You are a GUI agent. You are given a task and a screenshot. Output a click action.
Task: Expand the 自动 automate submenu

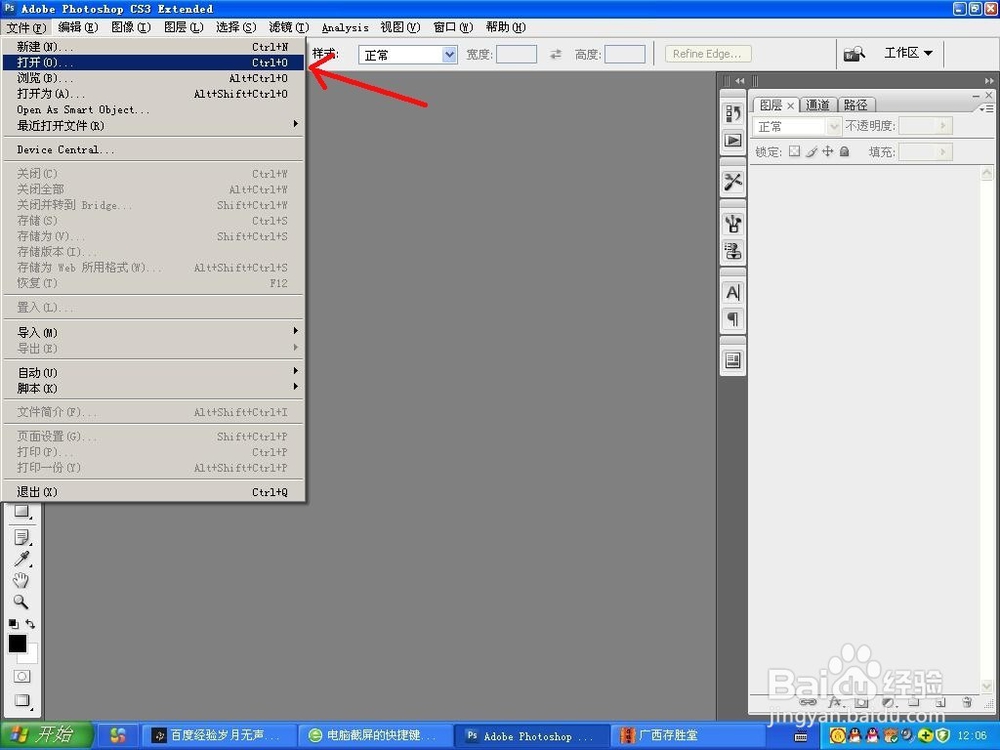[x=153, y=372]
